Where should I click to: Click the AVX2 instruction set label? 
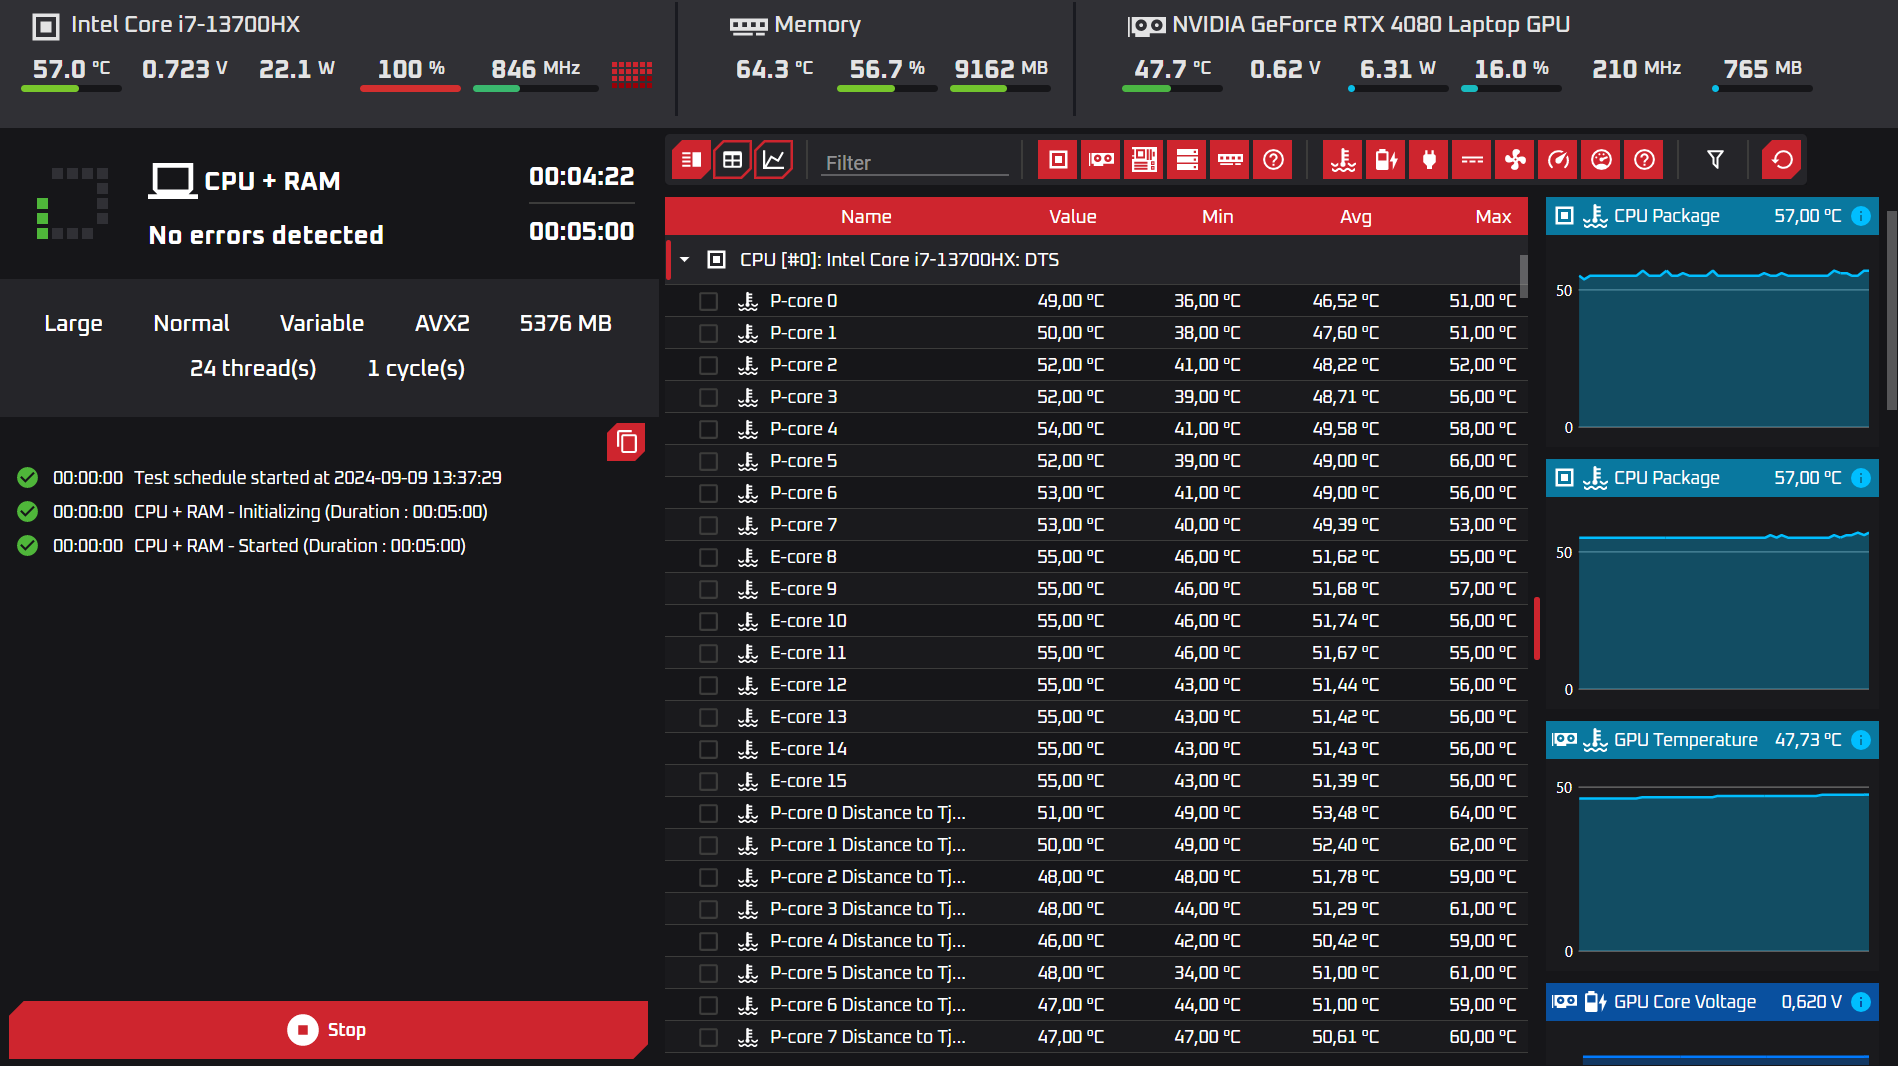[x=442, y=324]
